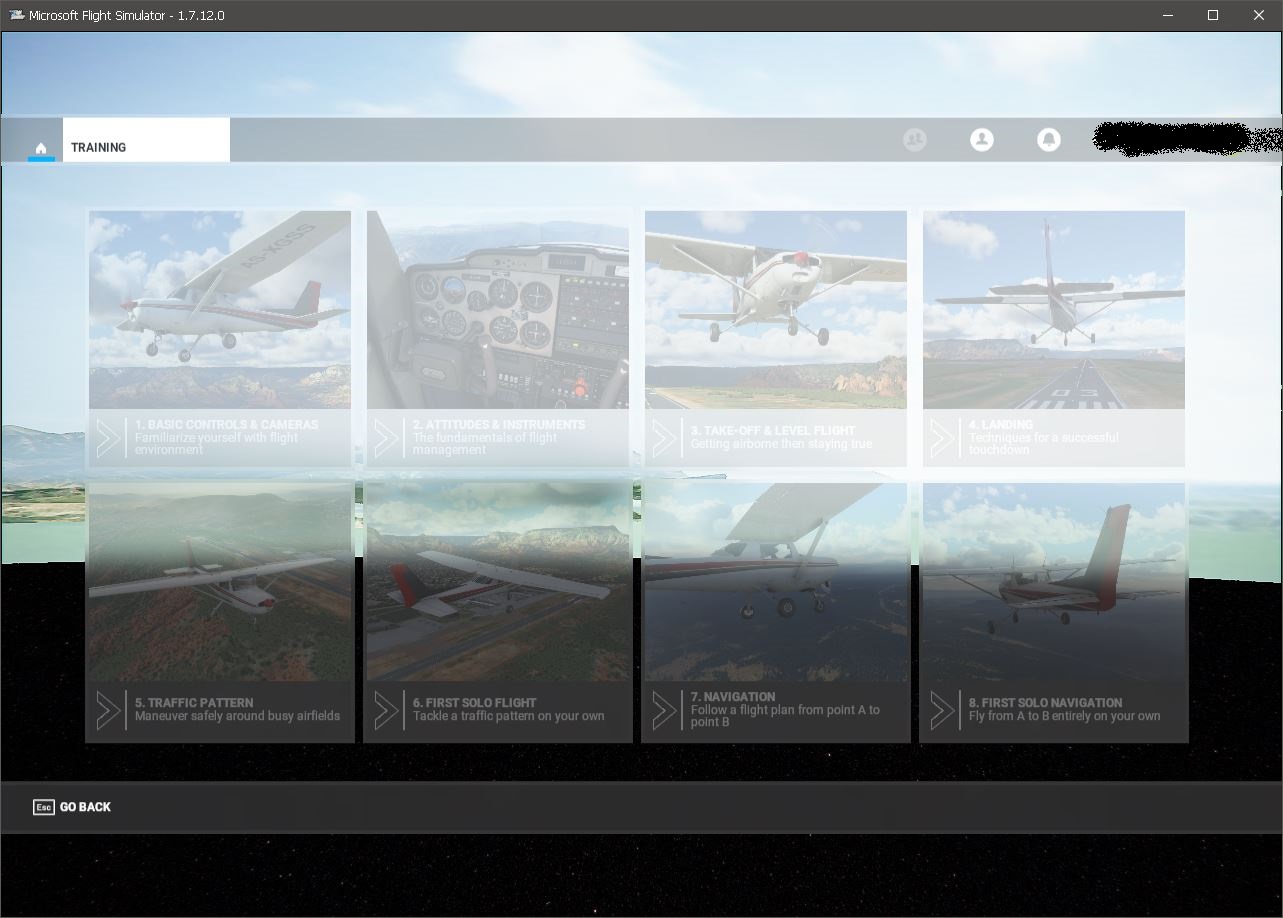Click the gamertag area in the top bar

(1180, 140)
